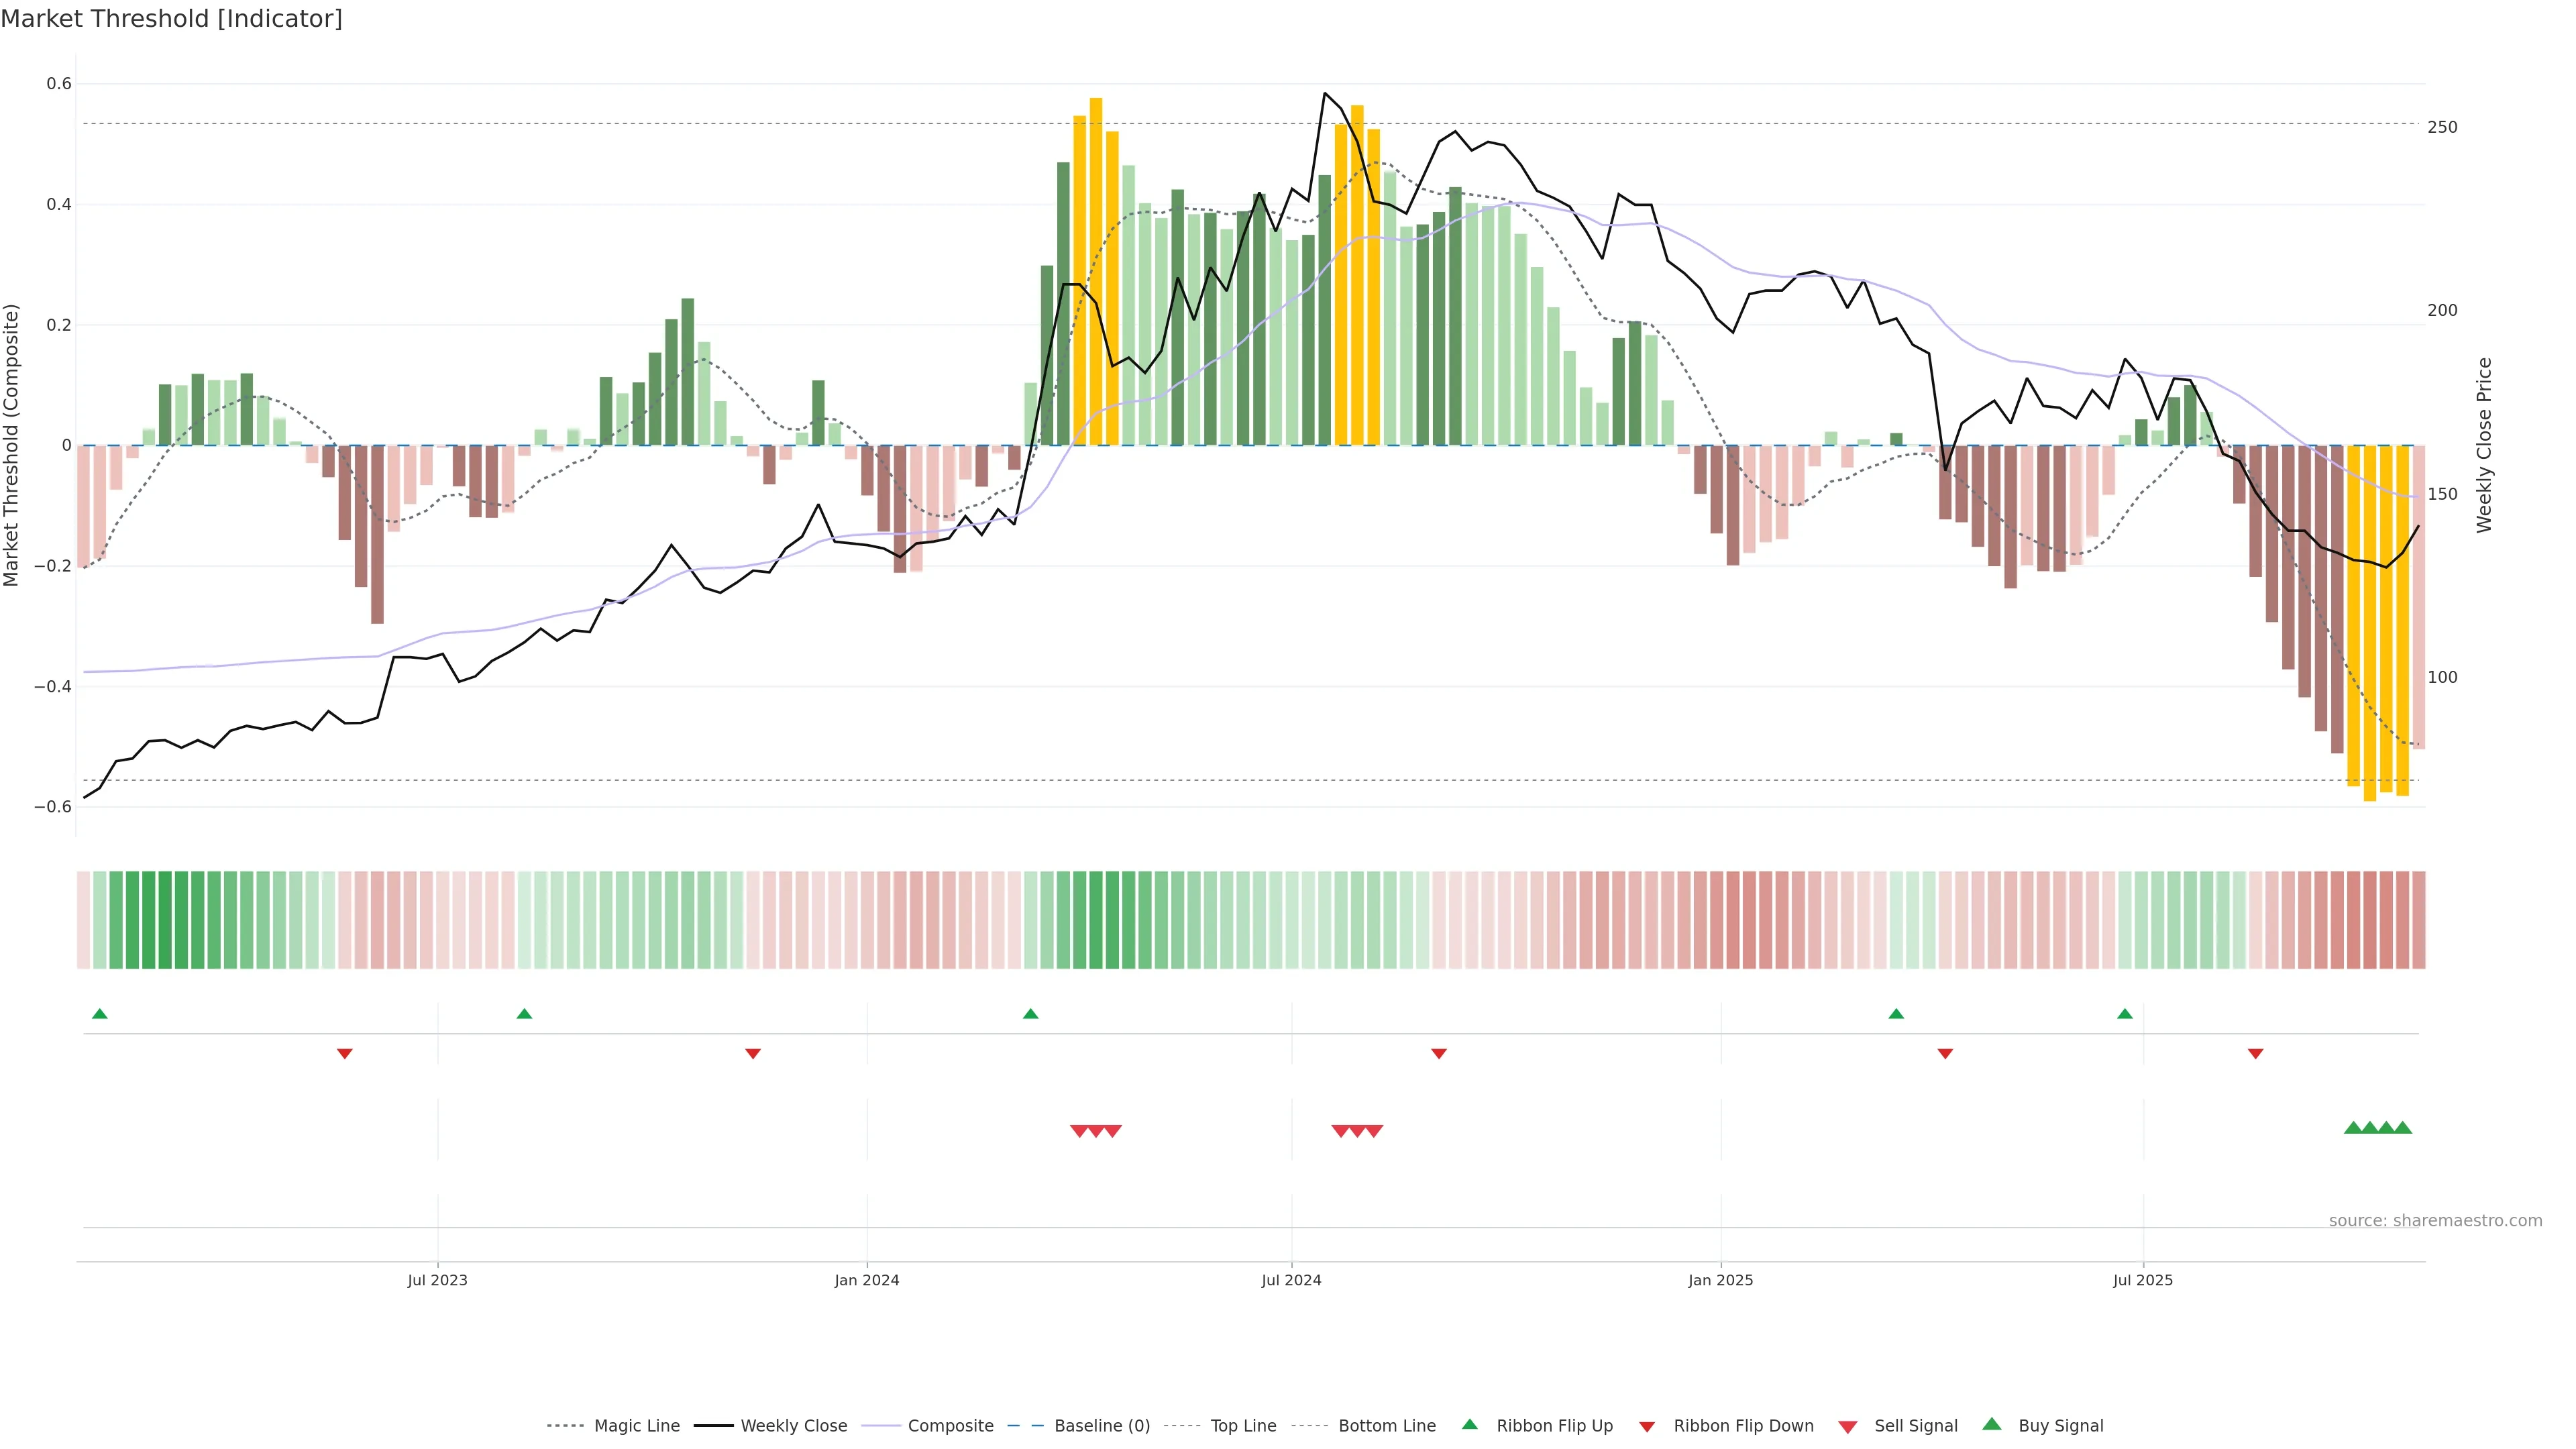Click the Jul 2024 x-axis label

(x=1291, y=1280)
